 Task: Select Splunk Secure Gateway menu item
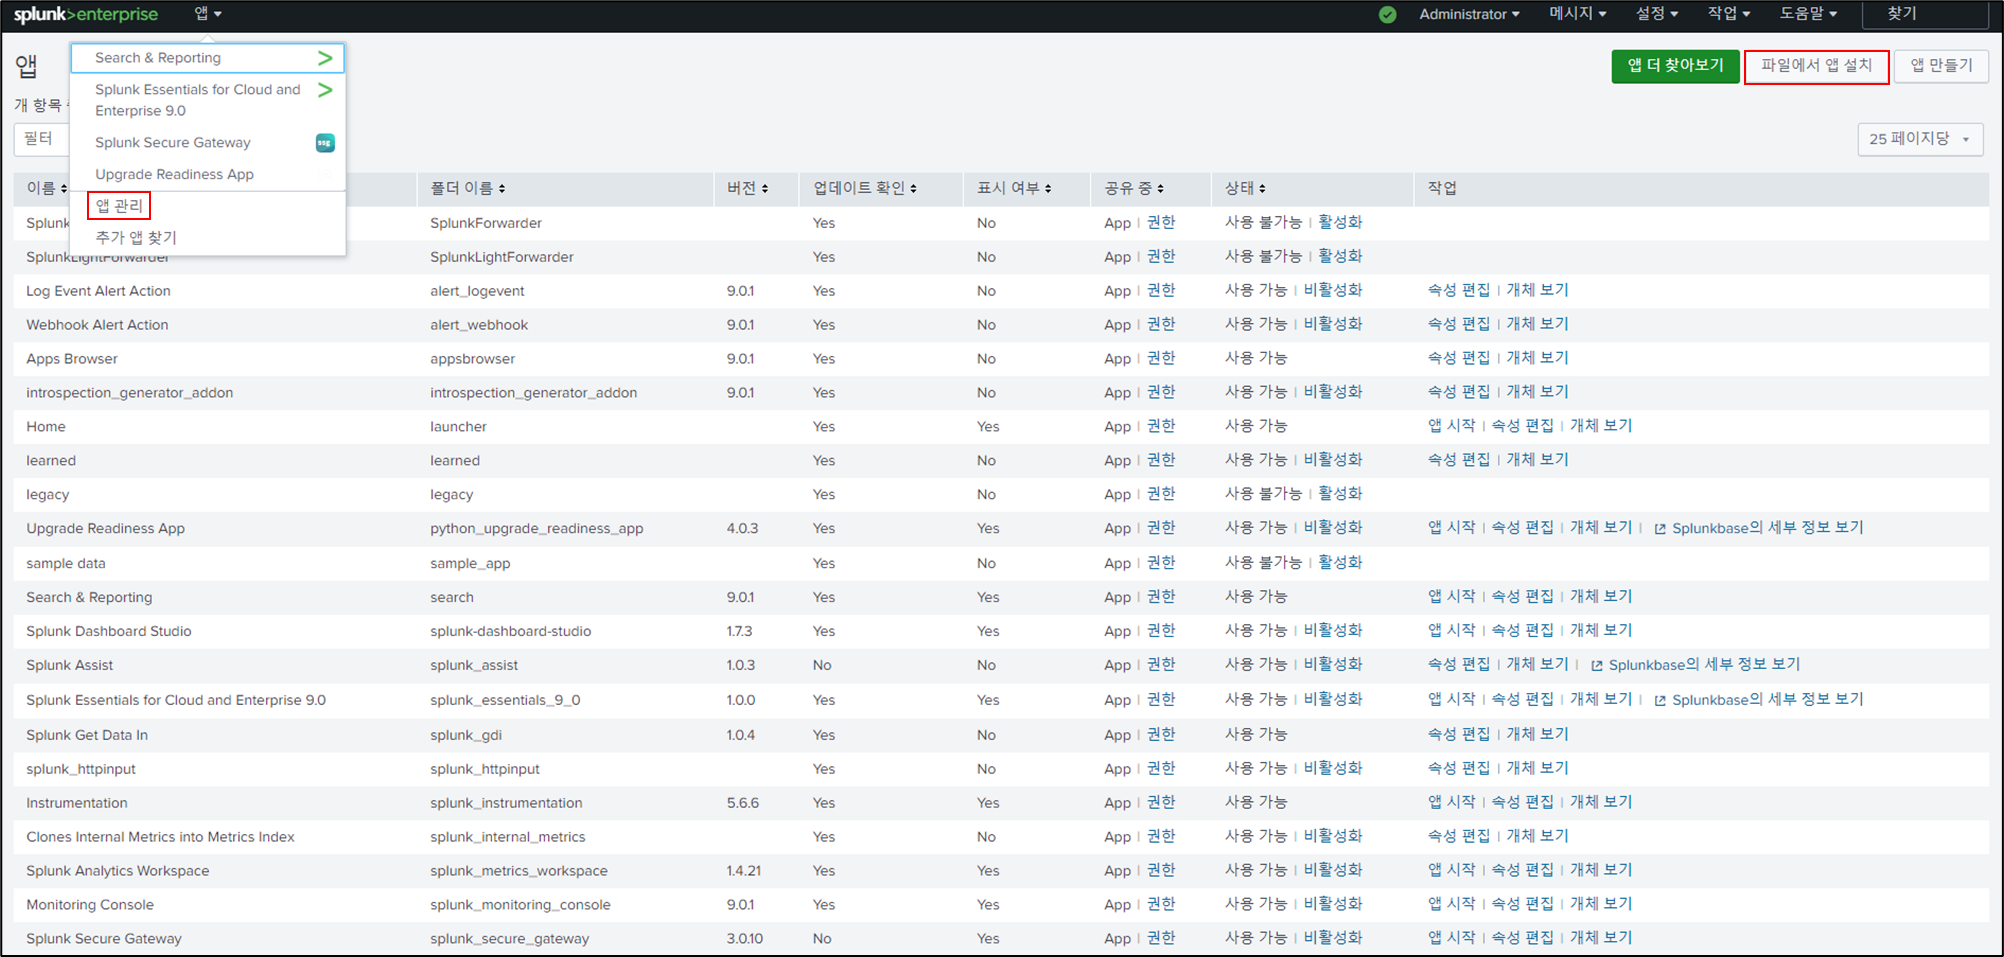[208, 143]
